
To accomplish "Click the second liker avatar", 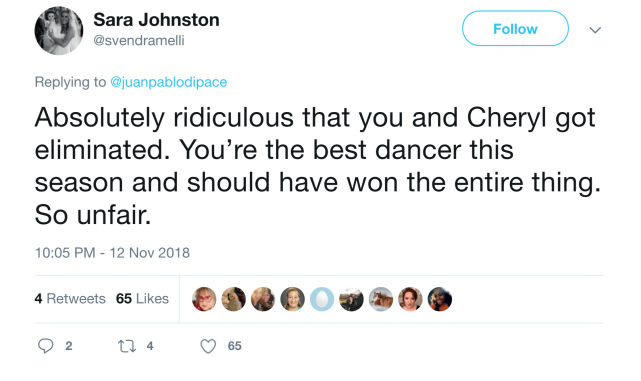I will point(233,299).
